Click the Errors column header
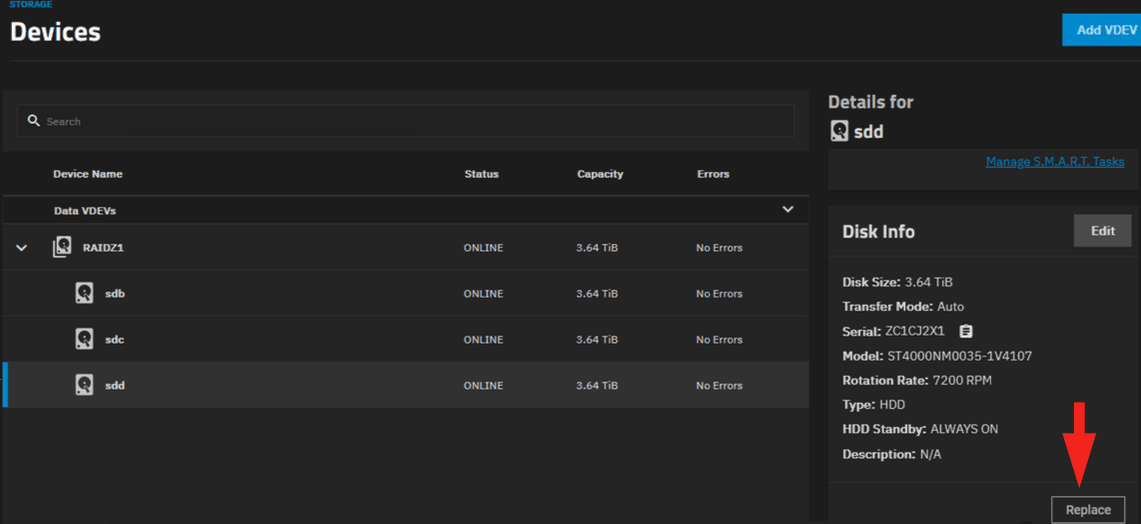Image resolution: width=1141 pixels, height=524 pixels. click(713, 174)
